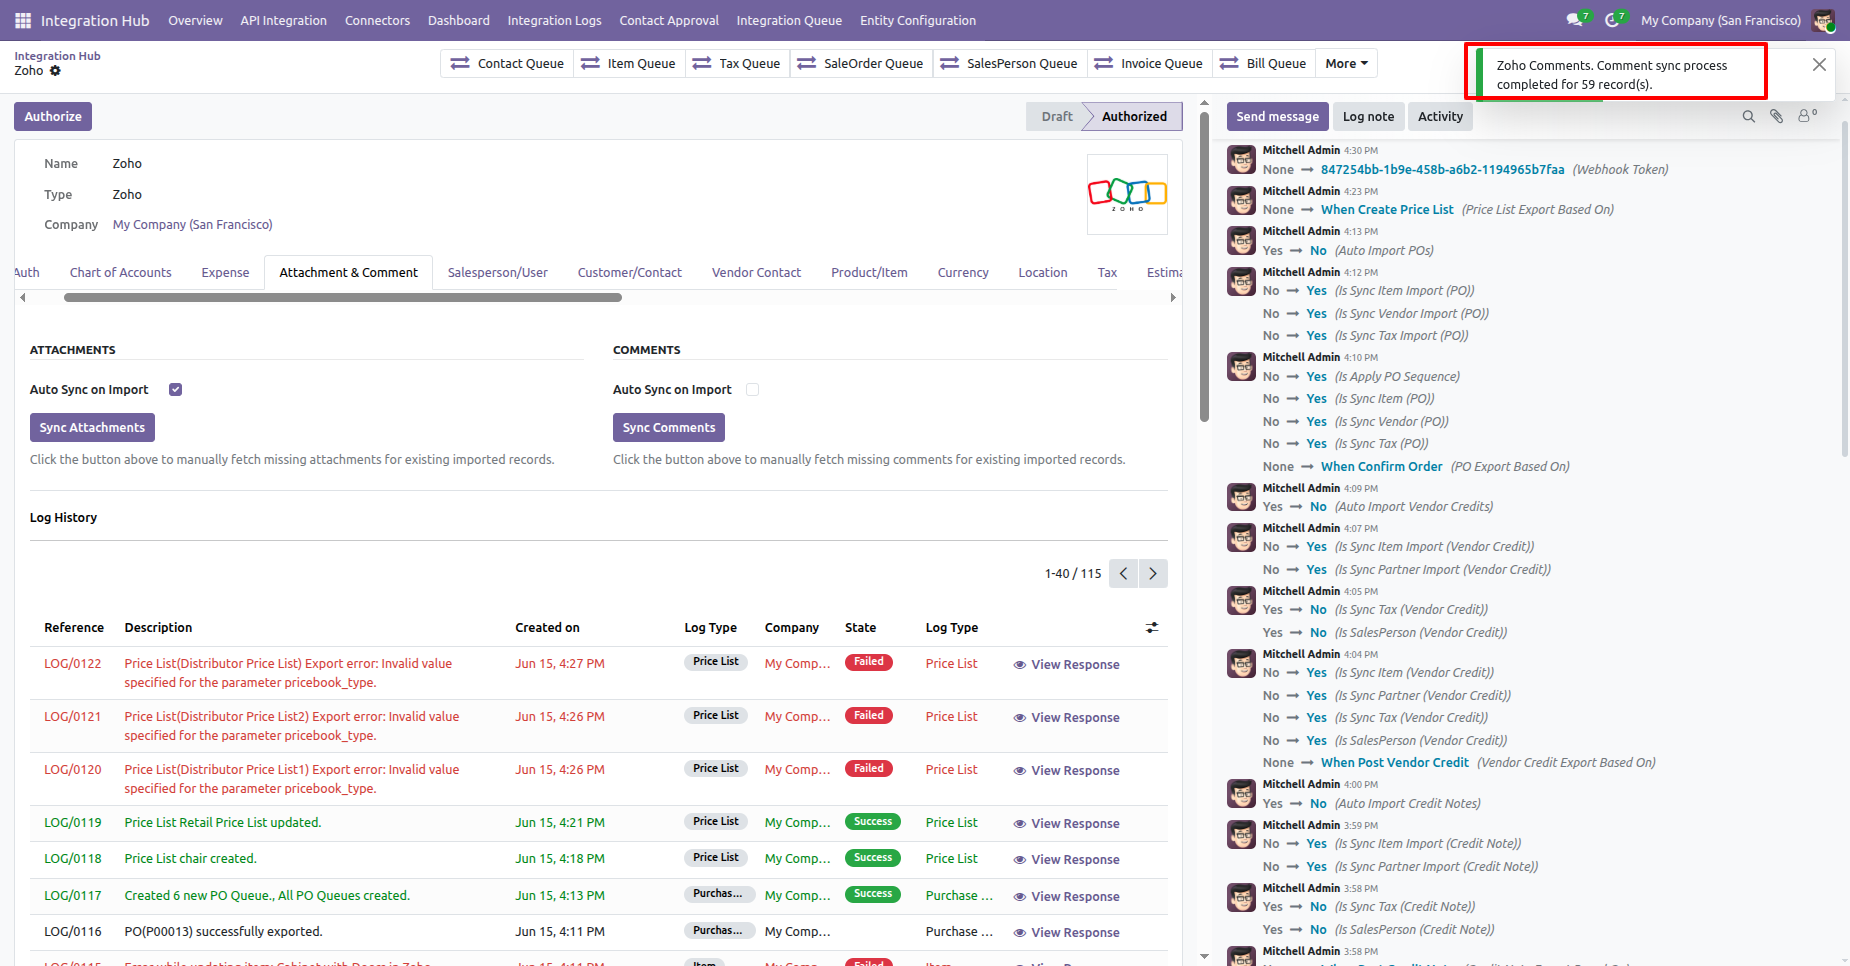The width and height of the screenshot is (1850, 966).
Task: Open Connectors menu
Action: point(377,20)
